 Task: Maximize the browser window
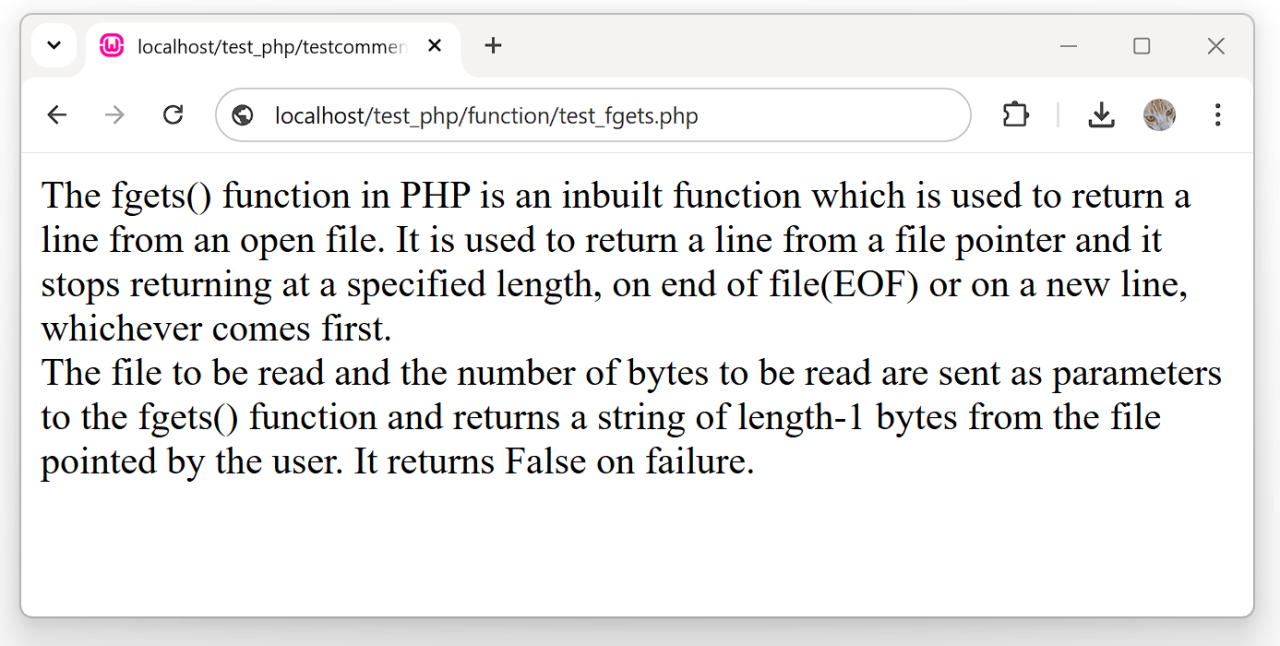1142,46
